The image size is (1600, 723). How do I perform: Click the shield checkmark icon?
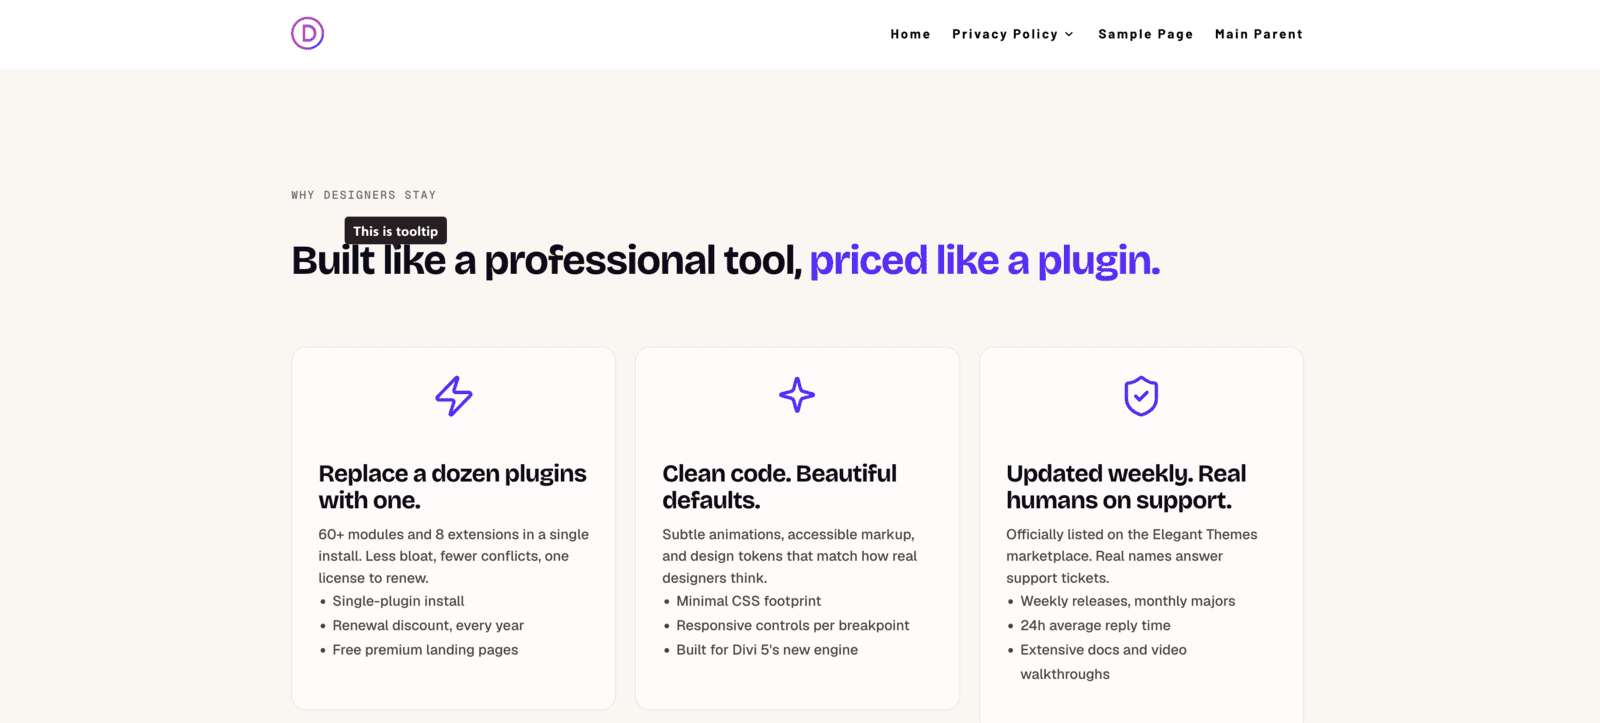tap(1141, 396)
